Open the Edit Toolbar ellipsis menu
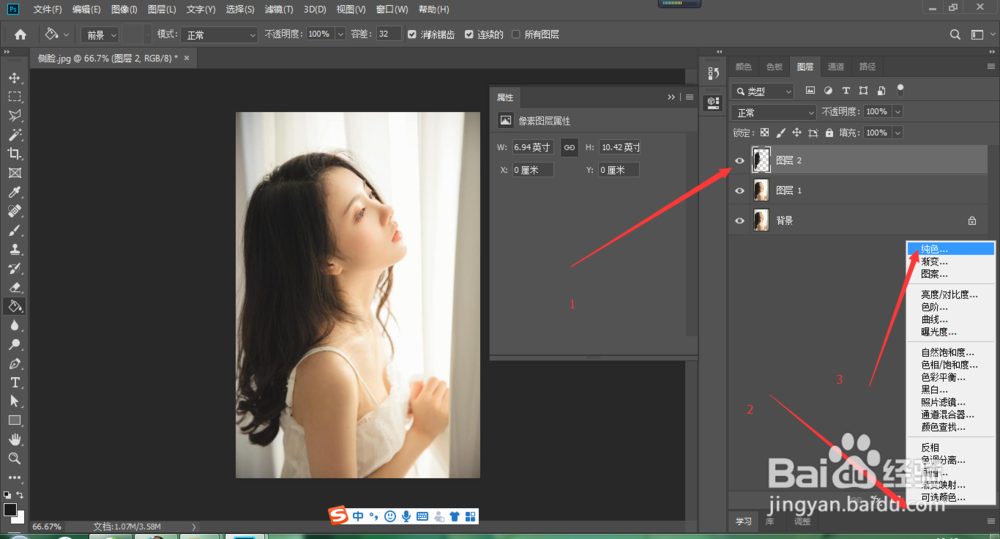This screenshot has width=1000, height=539. [x=14, y=477]
